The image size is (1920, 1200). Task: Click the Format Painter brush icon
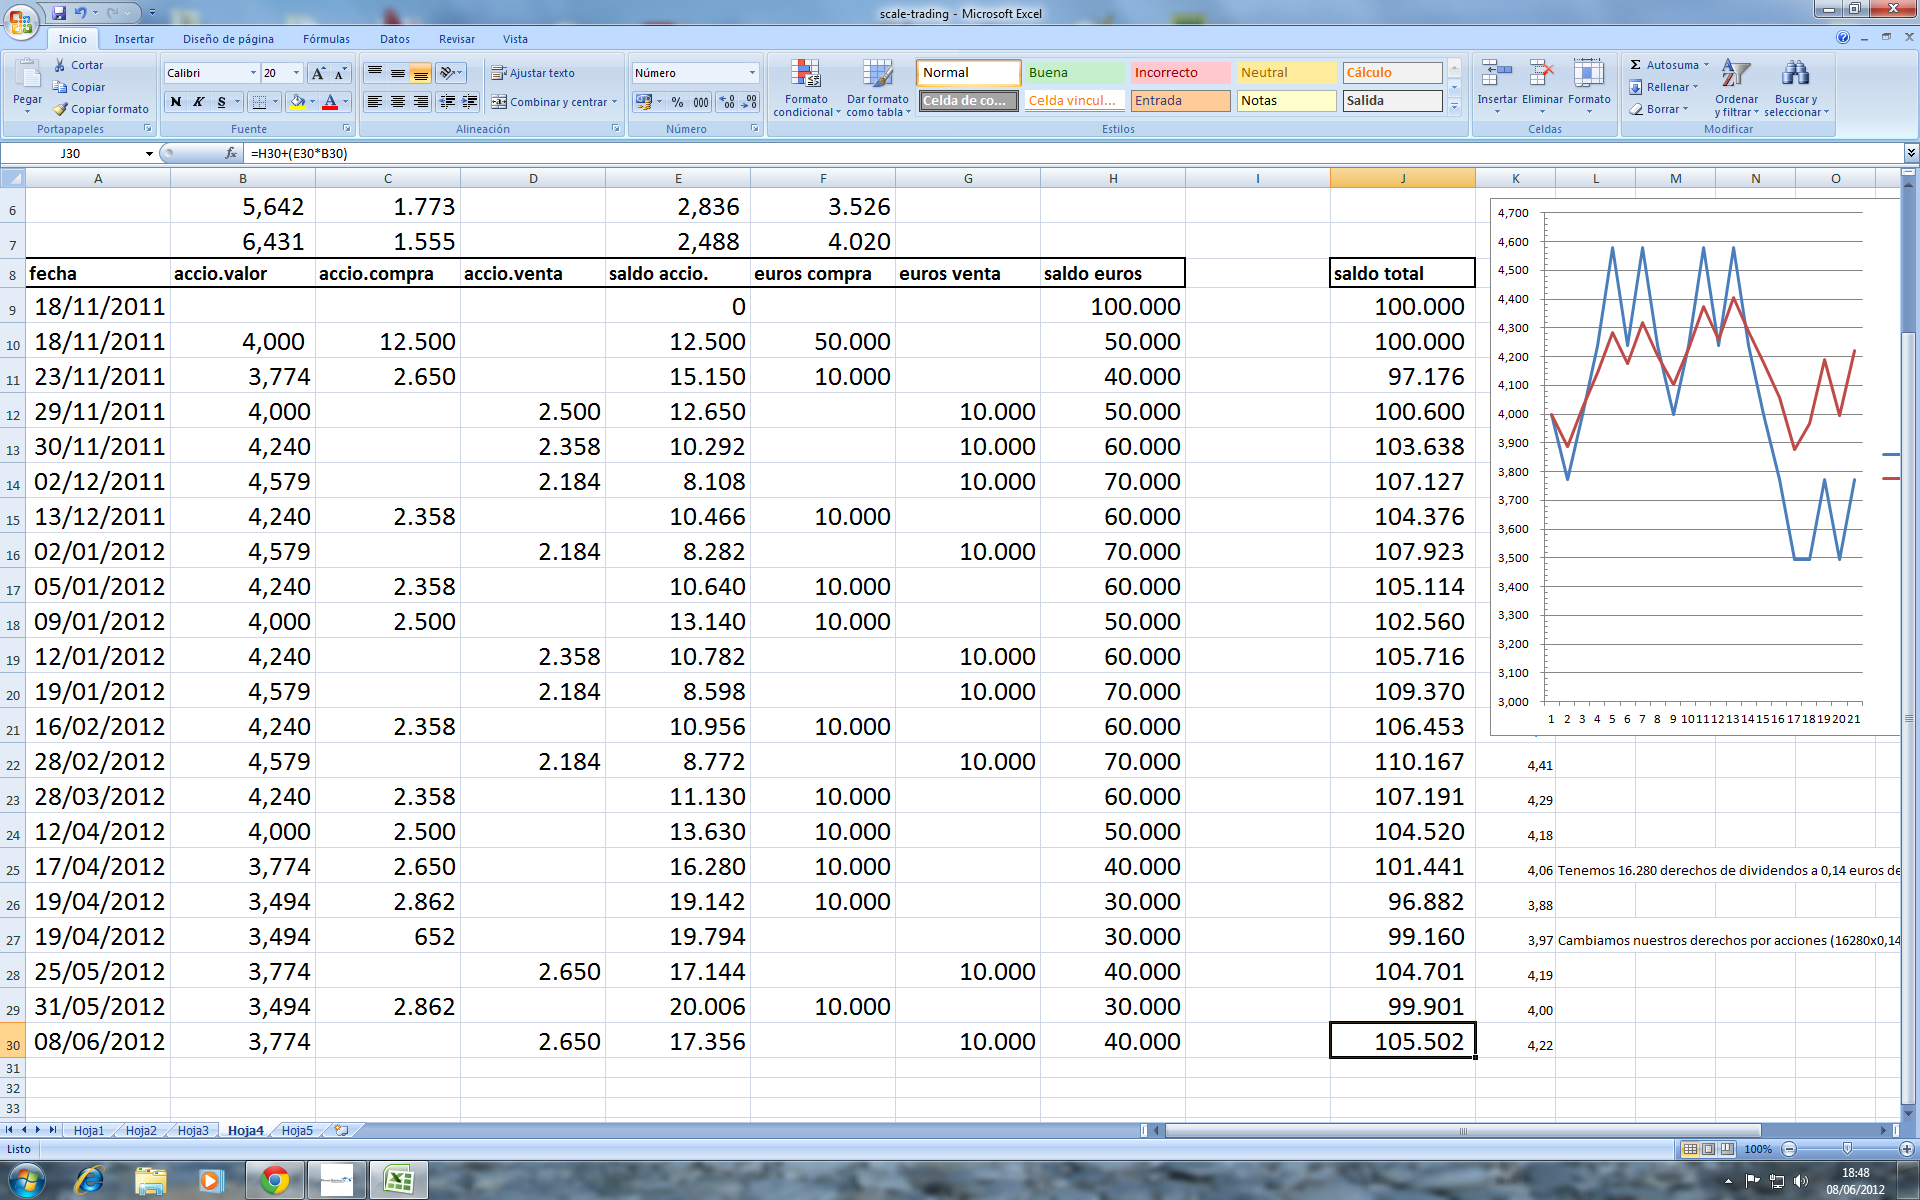click(x=61, y=109)
